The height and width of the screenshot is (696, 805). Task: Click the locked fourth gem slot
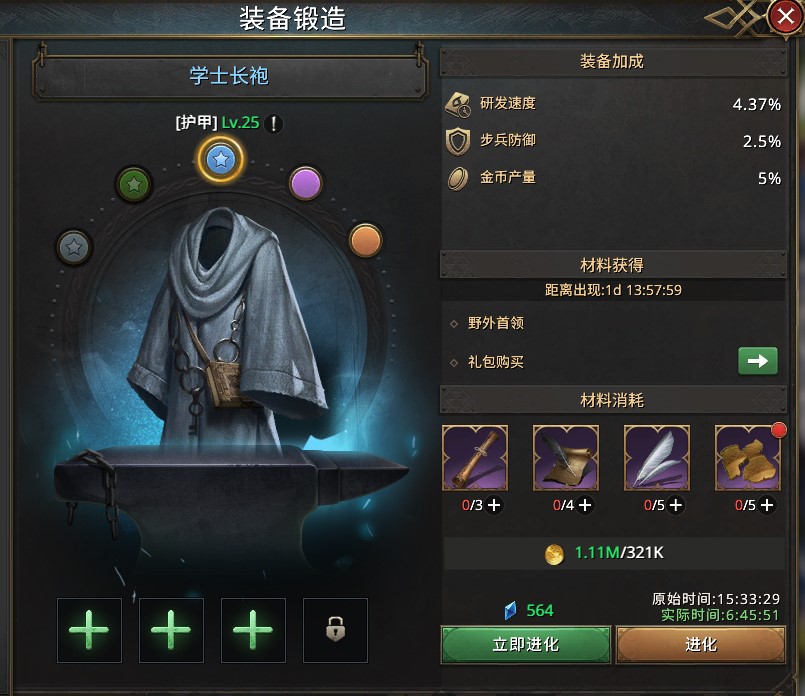[335, 630]
